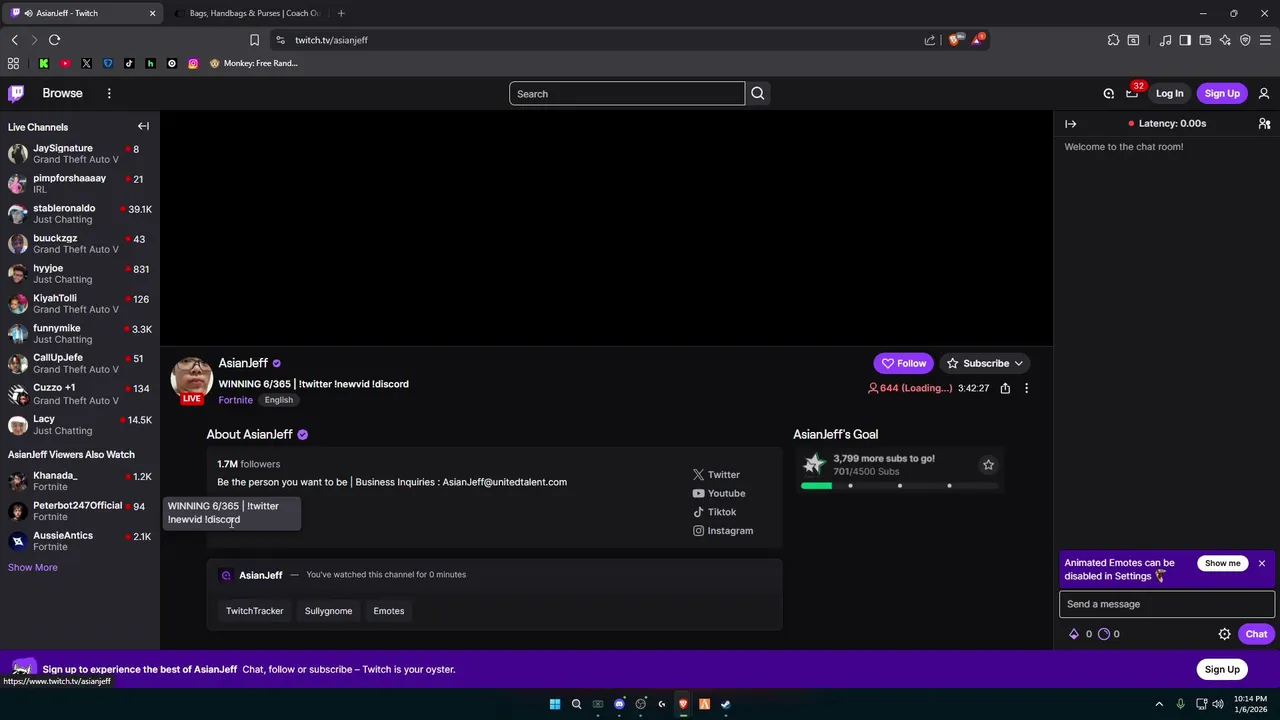Viewport: 1280px width, 720px height.
Task: Collapse the chat panel arrow
Action: [x=1071, y=124]
